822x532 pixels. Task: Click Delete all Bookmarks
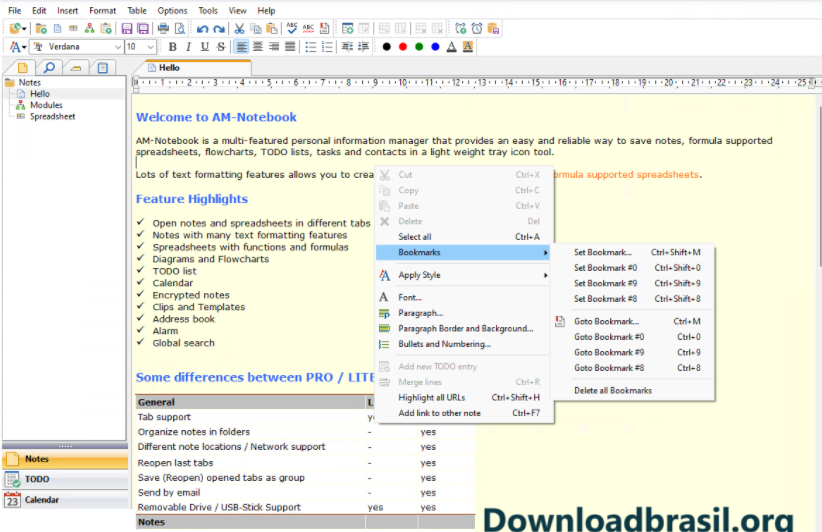pyautogui.click(x=634, y=390)
